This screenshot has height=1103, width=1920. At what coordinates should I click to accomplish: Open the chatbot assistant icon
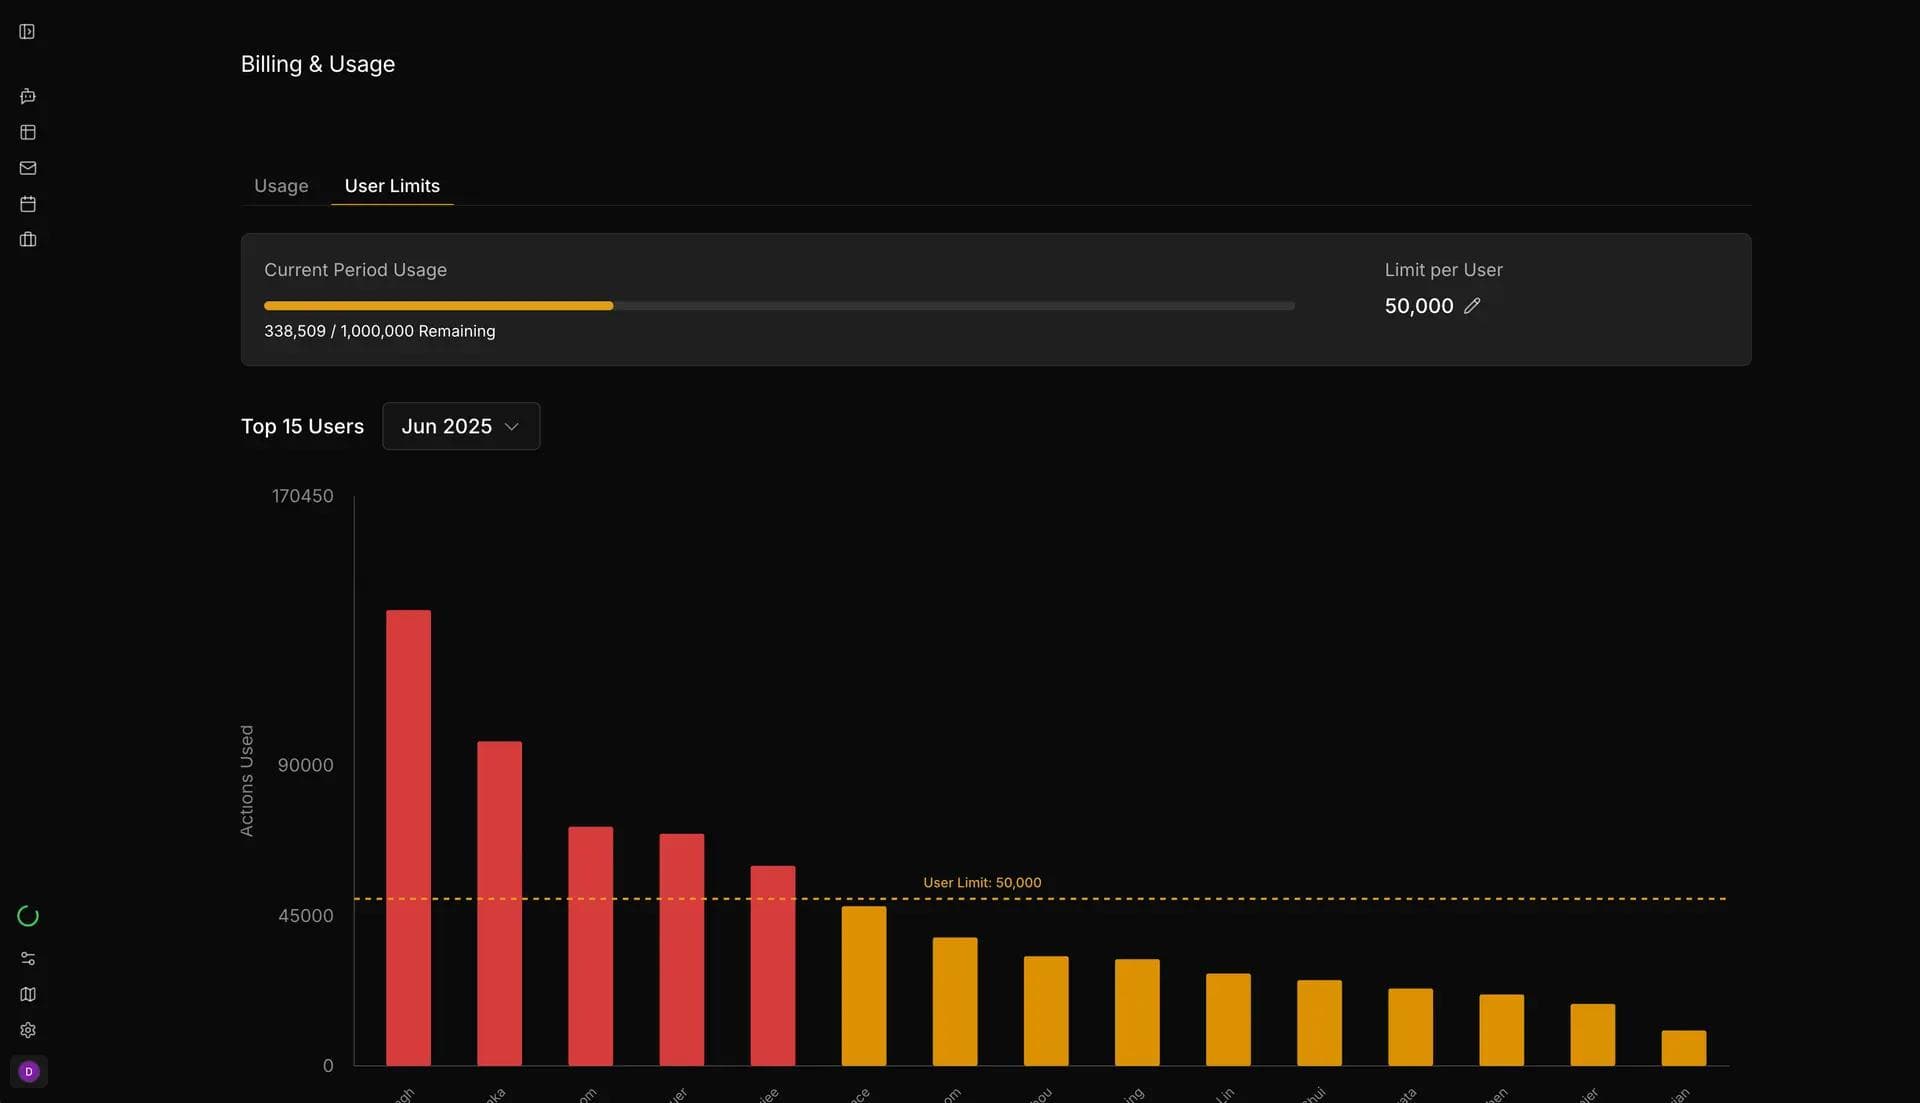coord(28,97)
